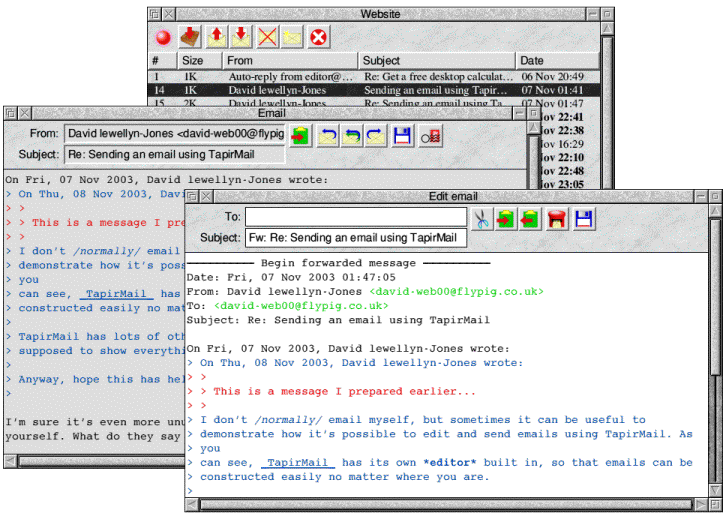The height and width of the screenshot is (524, 728).
Task: Click the 'Date: Fri, 07 Nov 2003 01:47:05' line
Action: 291,278
